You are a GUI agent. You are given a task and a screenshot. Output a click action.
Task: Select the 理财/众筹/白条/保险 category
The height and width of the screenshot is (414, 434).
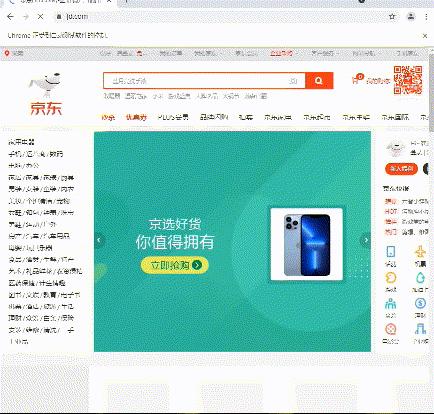click(41, 318)
